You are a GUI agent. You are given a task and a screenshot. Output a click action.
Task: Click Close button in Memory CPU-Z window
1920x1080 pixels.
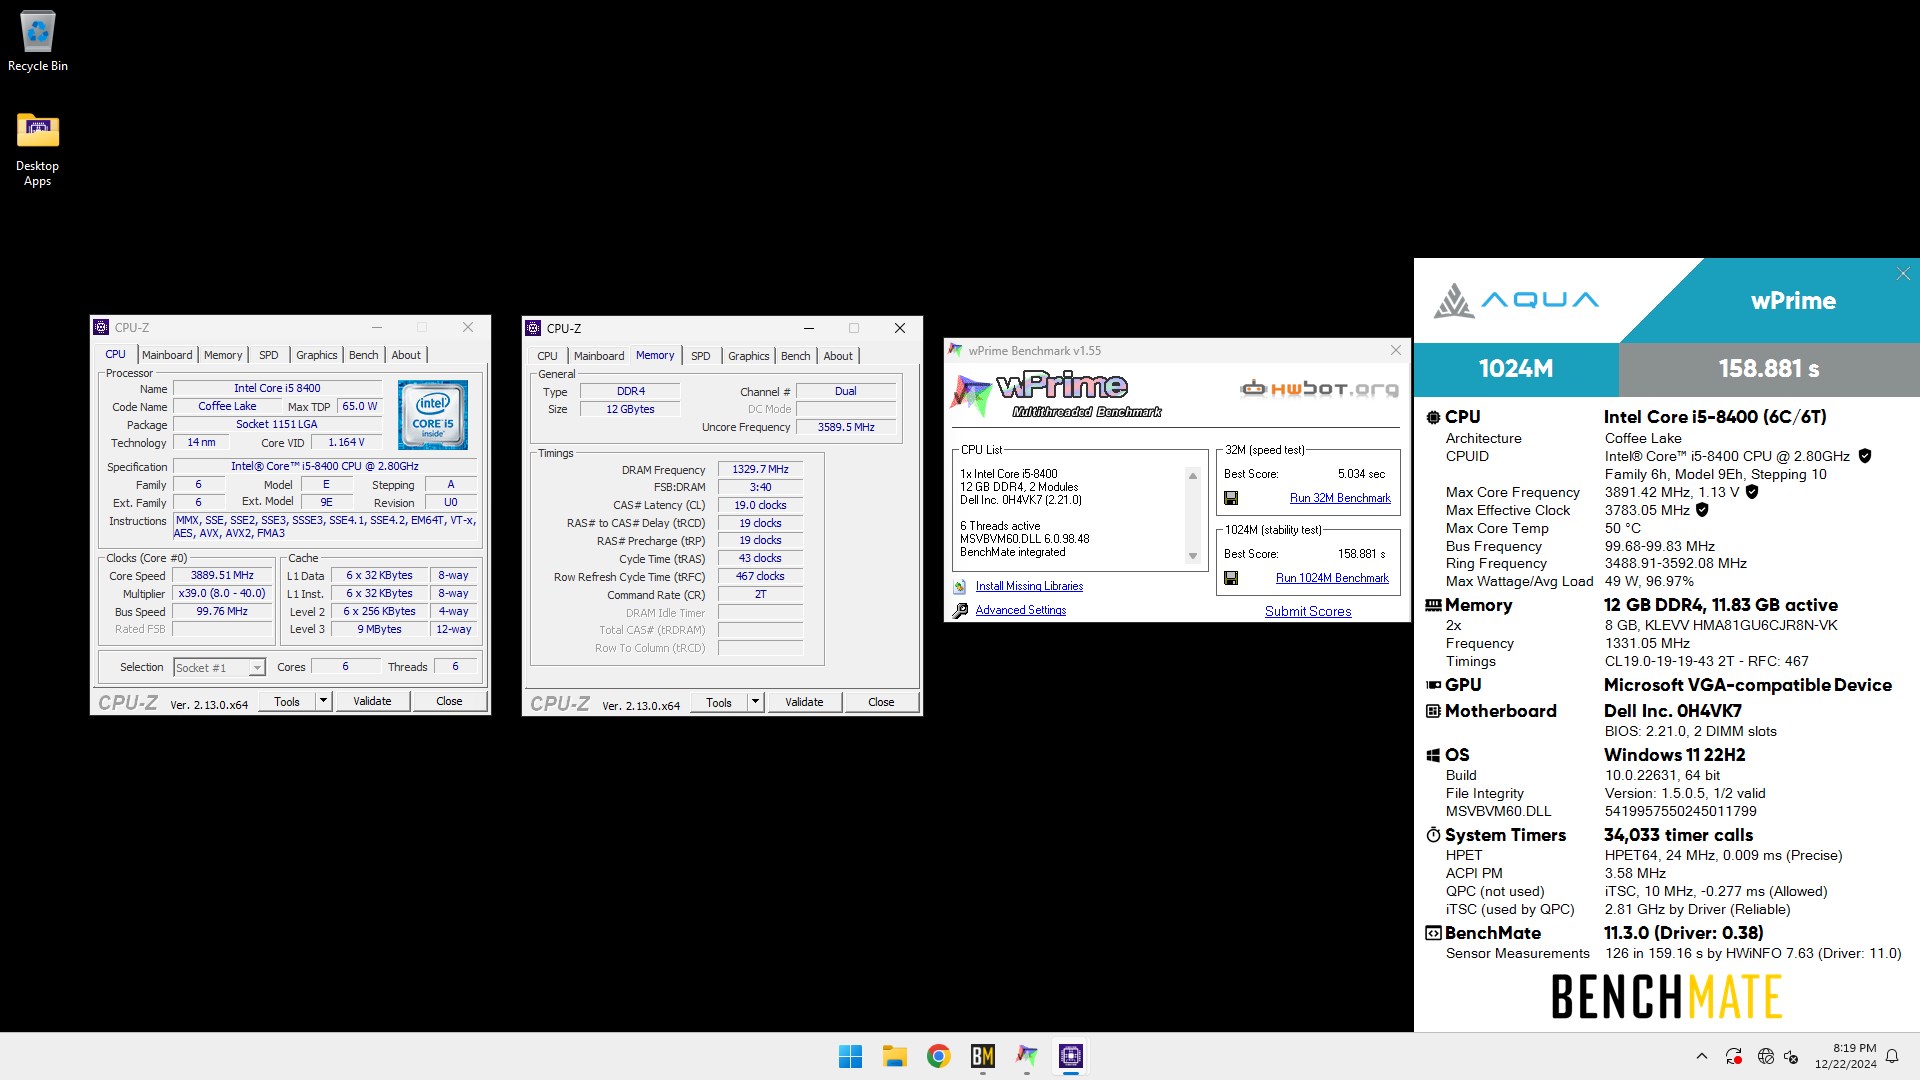881,702
